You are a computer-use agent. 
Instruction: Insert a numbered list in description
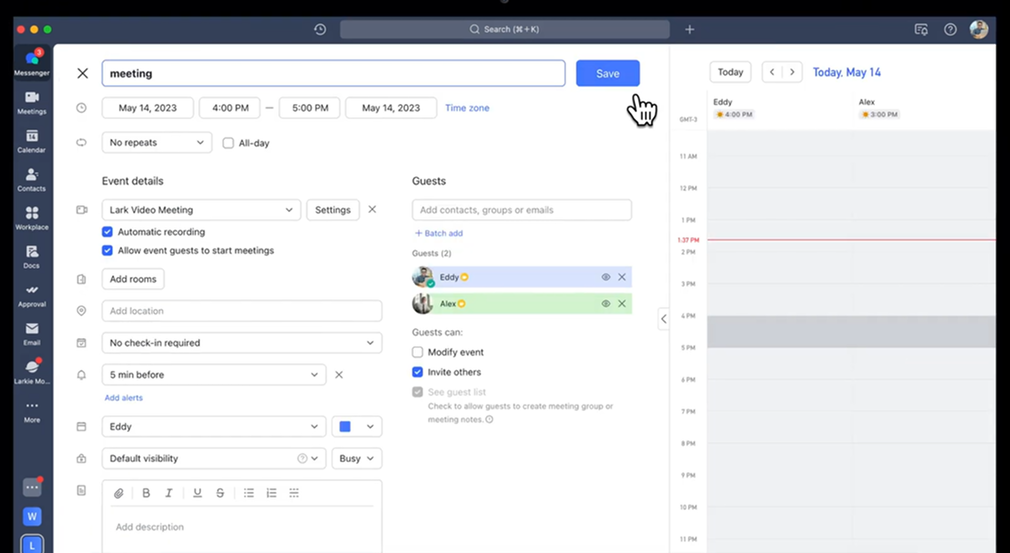click(x=271, y=493)
